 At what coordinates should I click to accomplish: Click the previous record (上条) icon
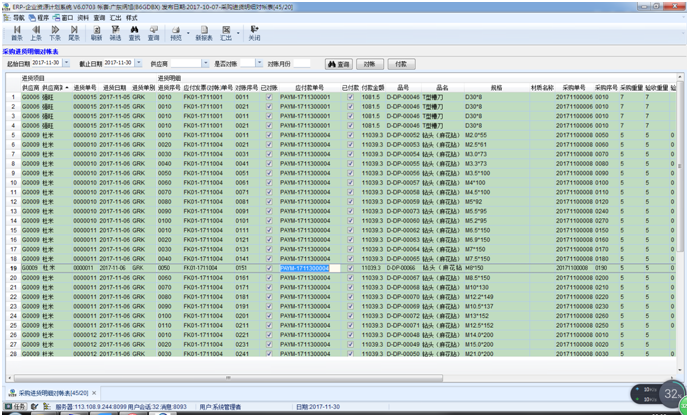(35, 33)
